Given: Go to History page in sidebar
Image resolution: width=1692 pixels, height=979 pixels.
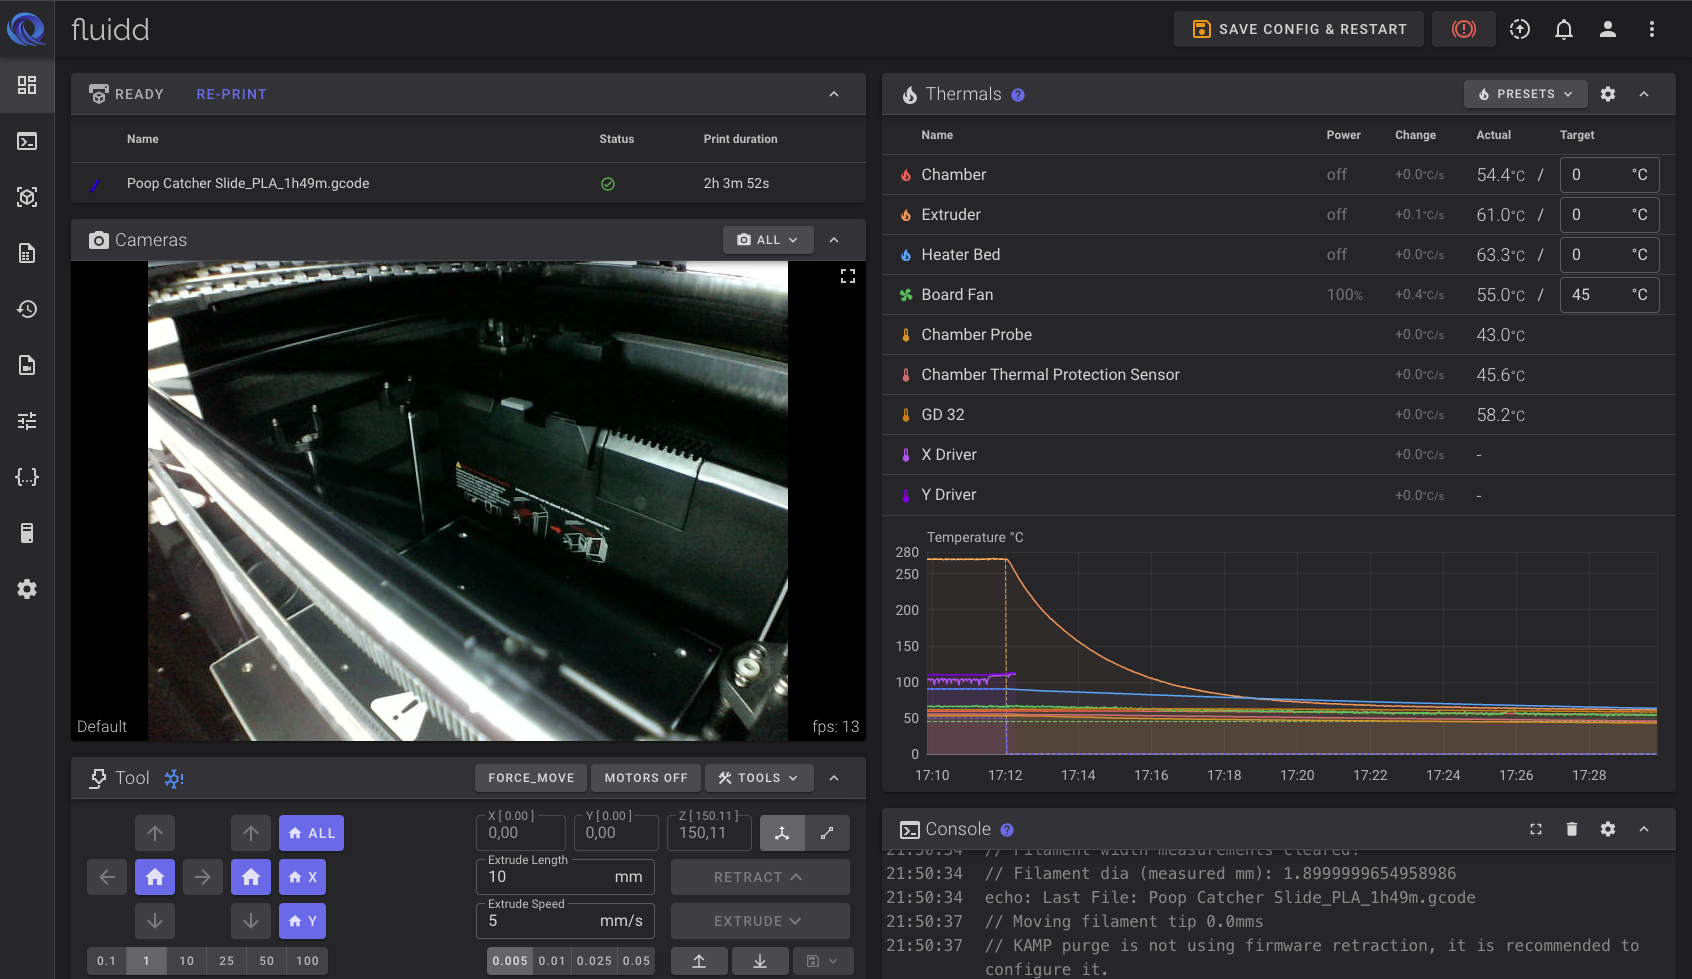Looking at the screenshot, I should click(27, 309).
